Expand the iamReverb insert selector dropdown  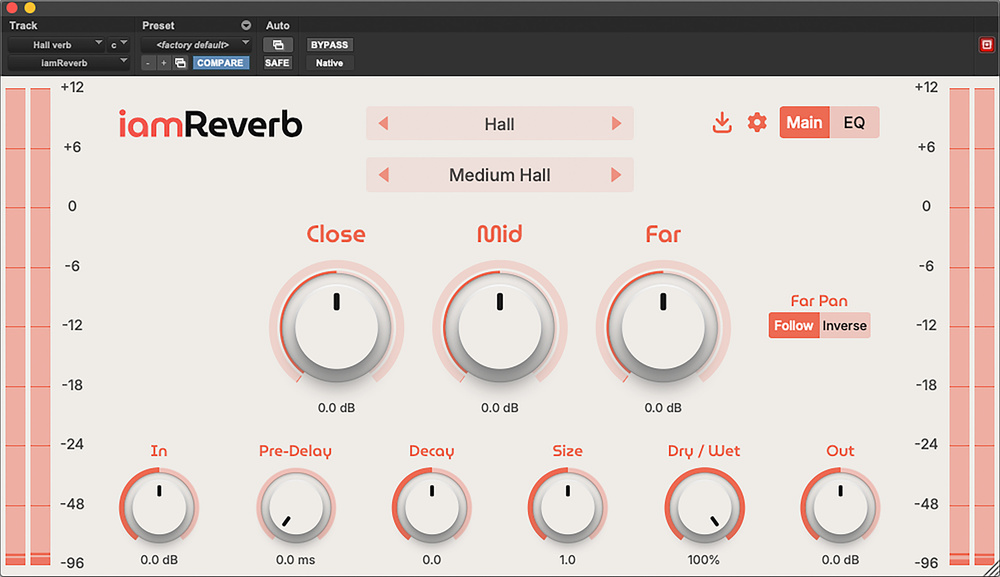coord(68,63)
